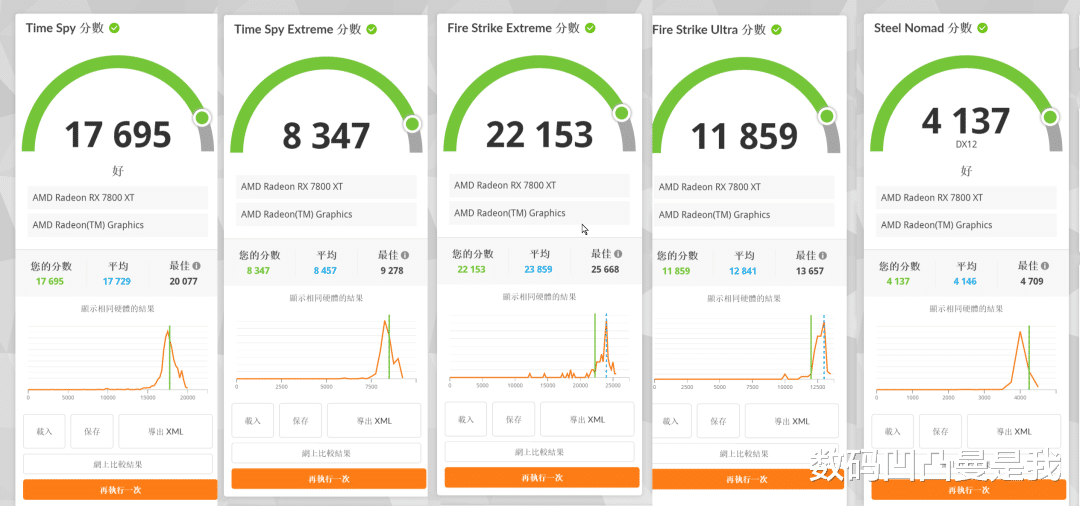The height and width of the screenshot is (506, 1080).
Task: Click the best value 25 668
Action: 605,270
